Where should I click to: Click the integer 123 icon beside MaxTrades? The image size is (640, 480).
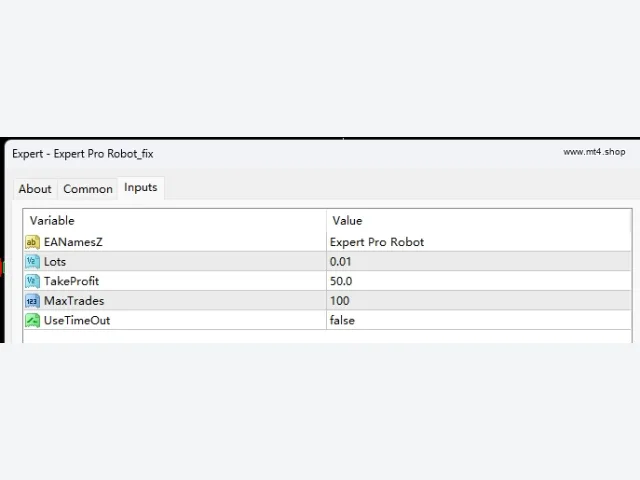(32, 301)
